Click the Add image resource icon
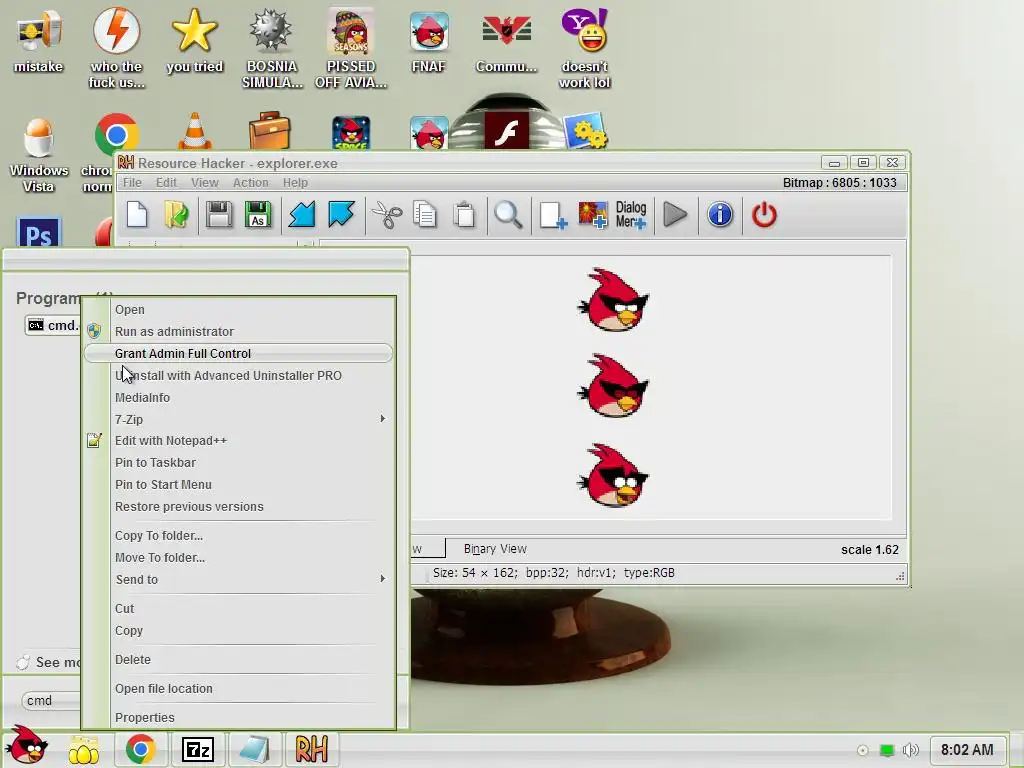The width and height of the screenshot is (1024, 768). click(x=592, y=215)
